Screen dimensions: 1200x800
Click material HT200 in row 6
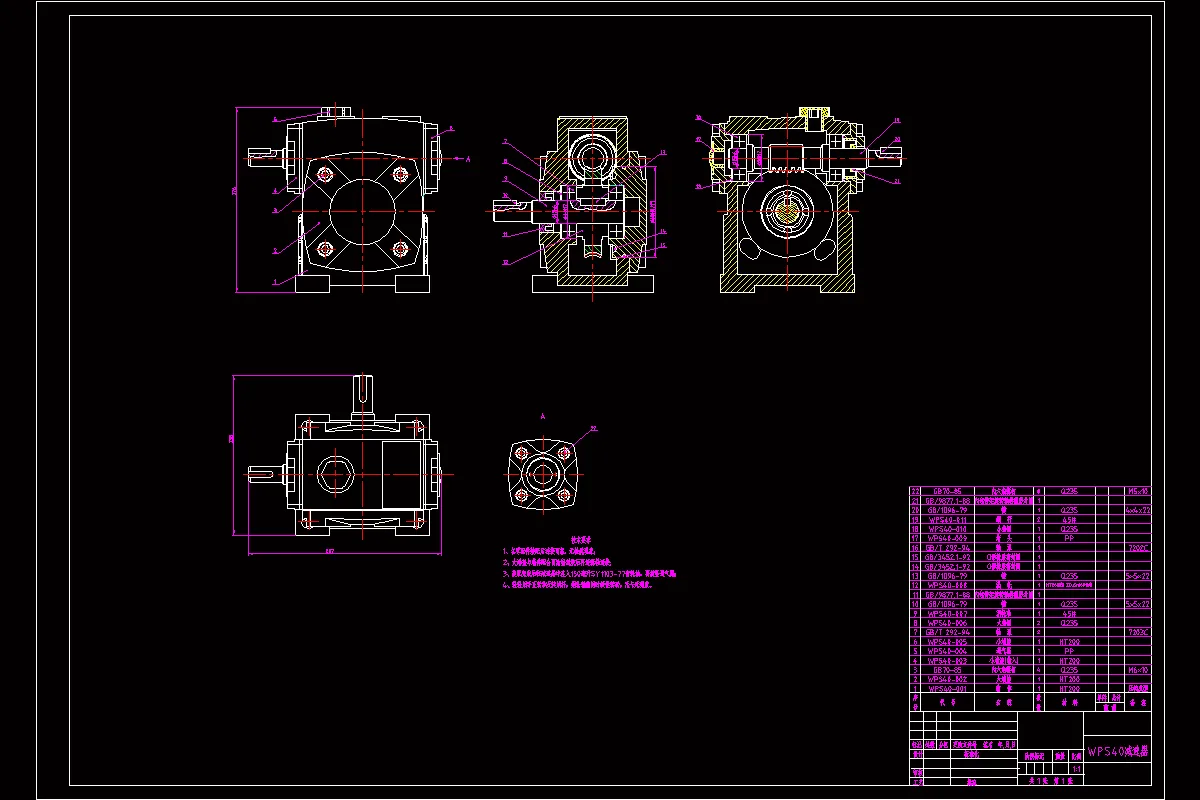[1069, 642]
